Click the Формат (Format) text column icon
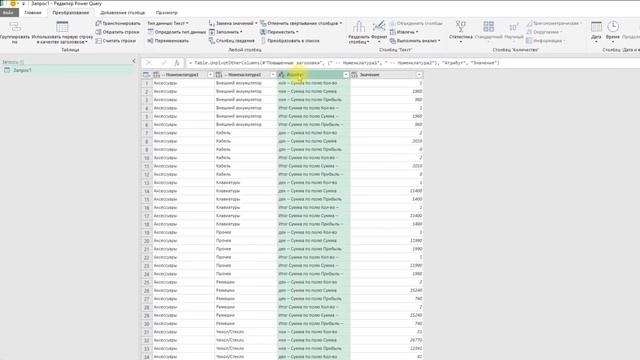 (x=379, y=27)
